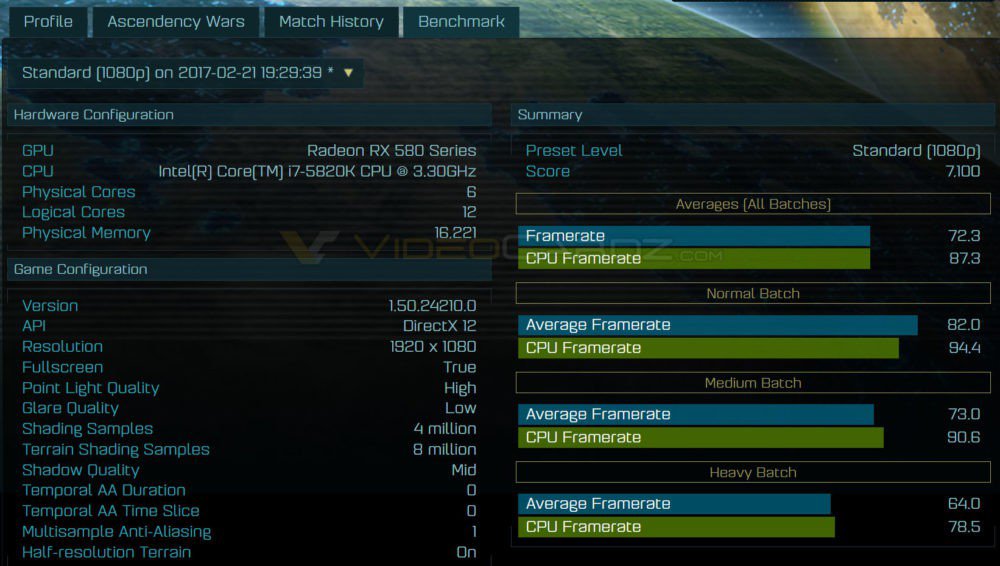Click the 1920 x 1080 resolution value
The image size is (1000, 566).
tap(433, 346)
